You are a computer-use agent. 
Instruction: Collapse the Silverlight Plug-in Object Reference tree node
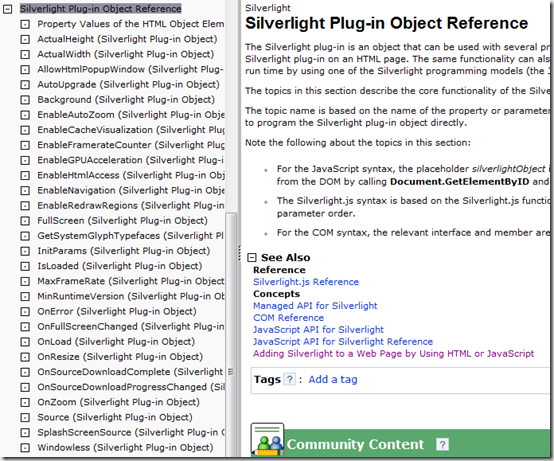pyautogui.click(x=7, y=9)
